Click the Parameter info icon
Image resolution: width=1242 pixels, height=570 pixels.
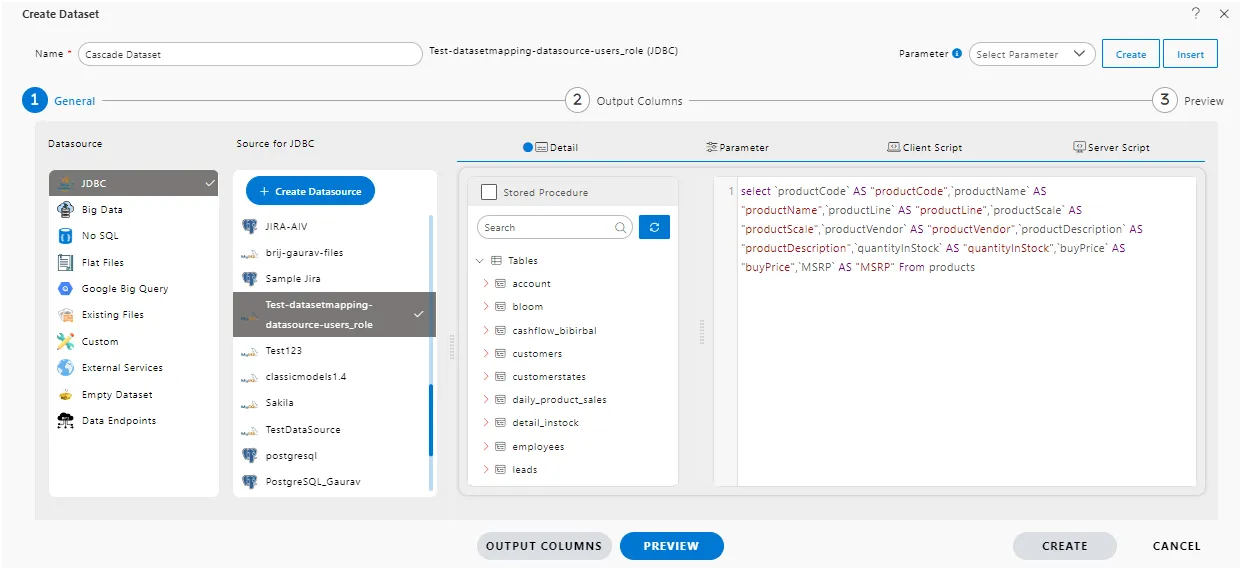click(958, 53)
